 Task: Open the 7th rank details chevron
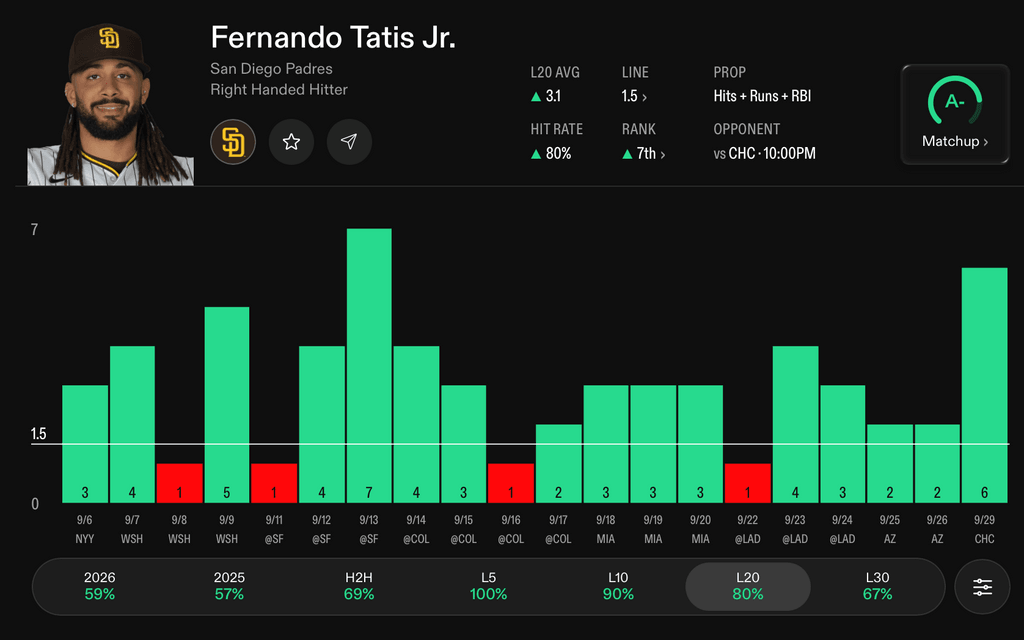coord(644,154)
